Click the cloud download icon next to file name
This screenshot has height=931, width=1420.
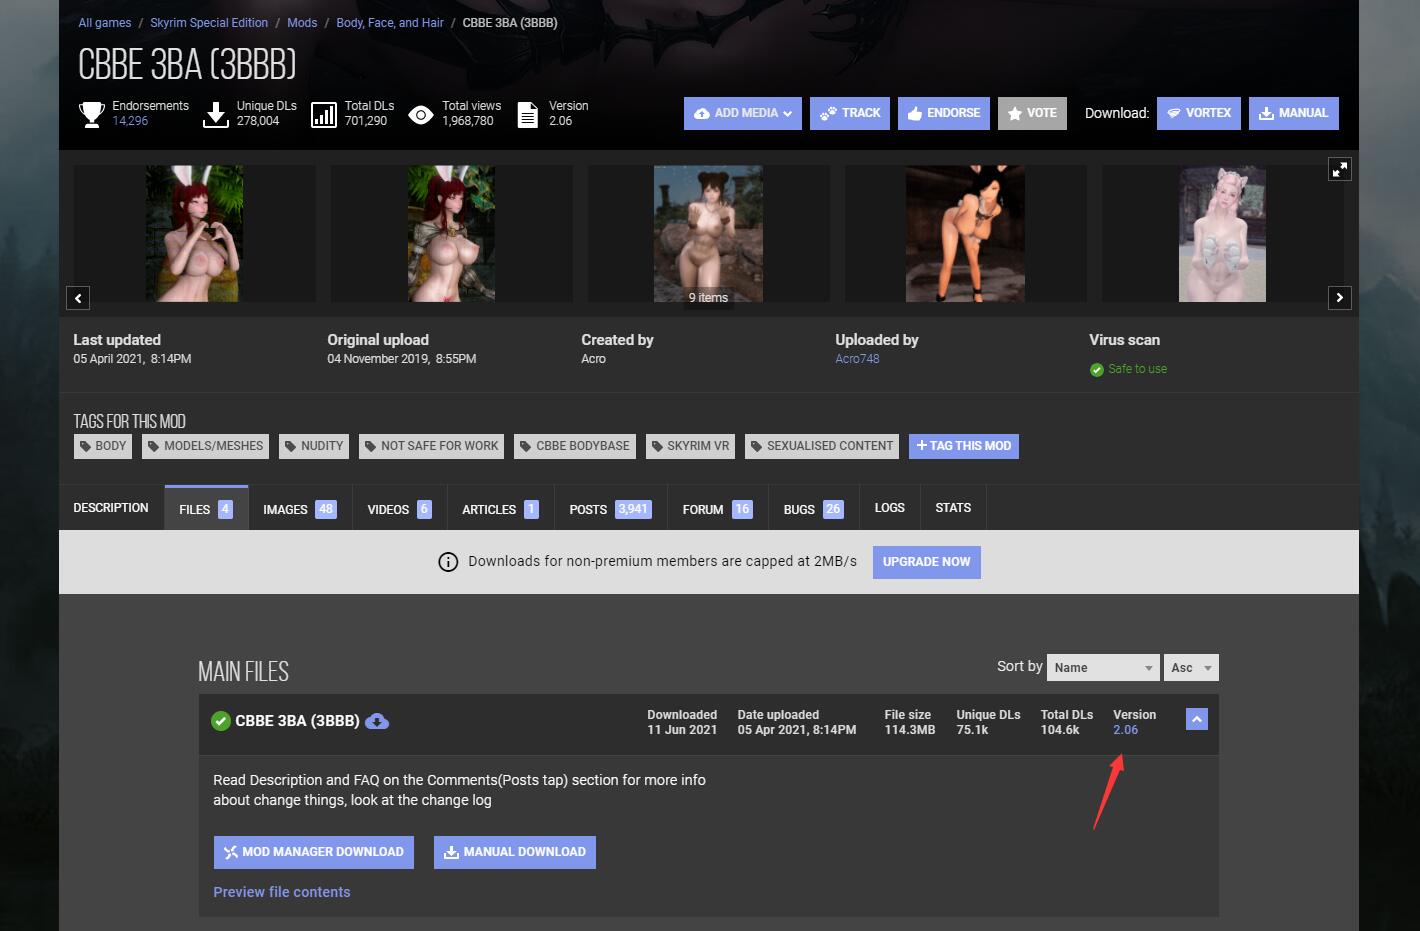[x=377, y=721]
